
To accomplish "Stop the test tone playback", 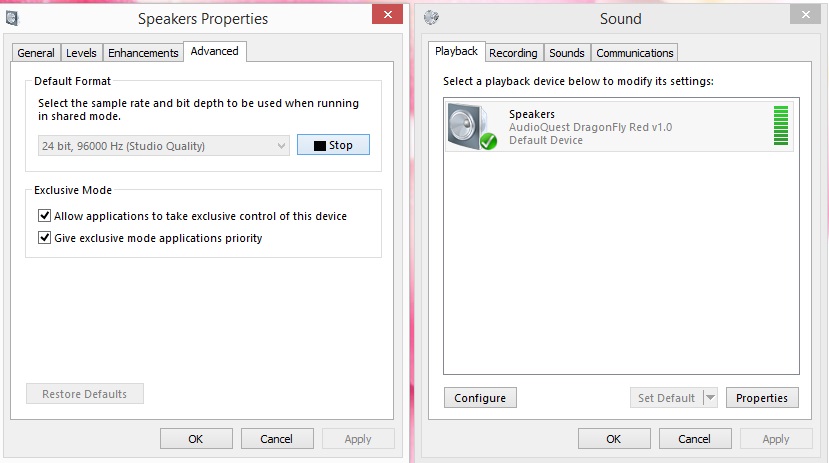I will (333, 145).
